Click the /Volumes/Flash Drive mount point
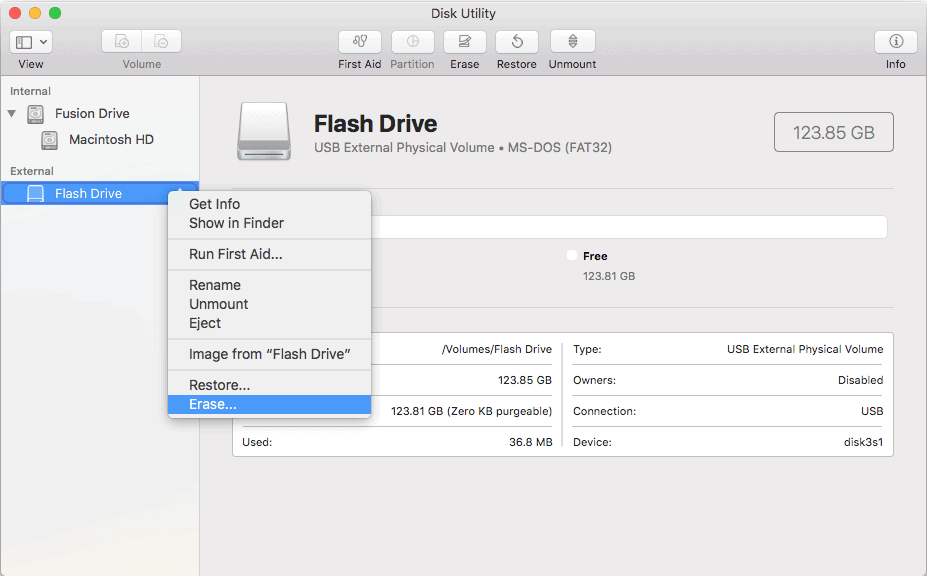This screenshot has width=927, height=576. tap(497, 350)
